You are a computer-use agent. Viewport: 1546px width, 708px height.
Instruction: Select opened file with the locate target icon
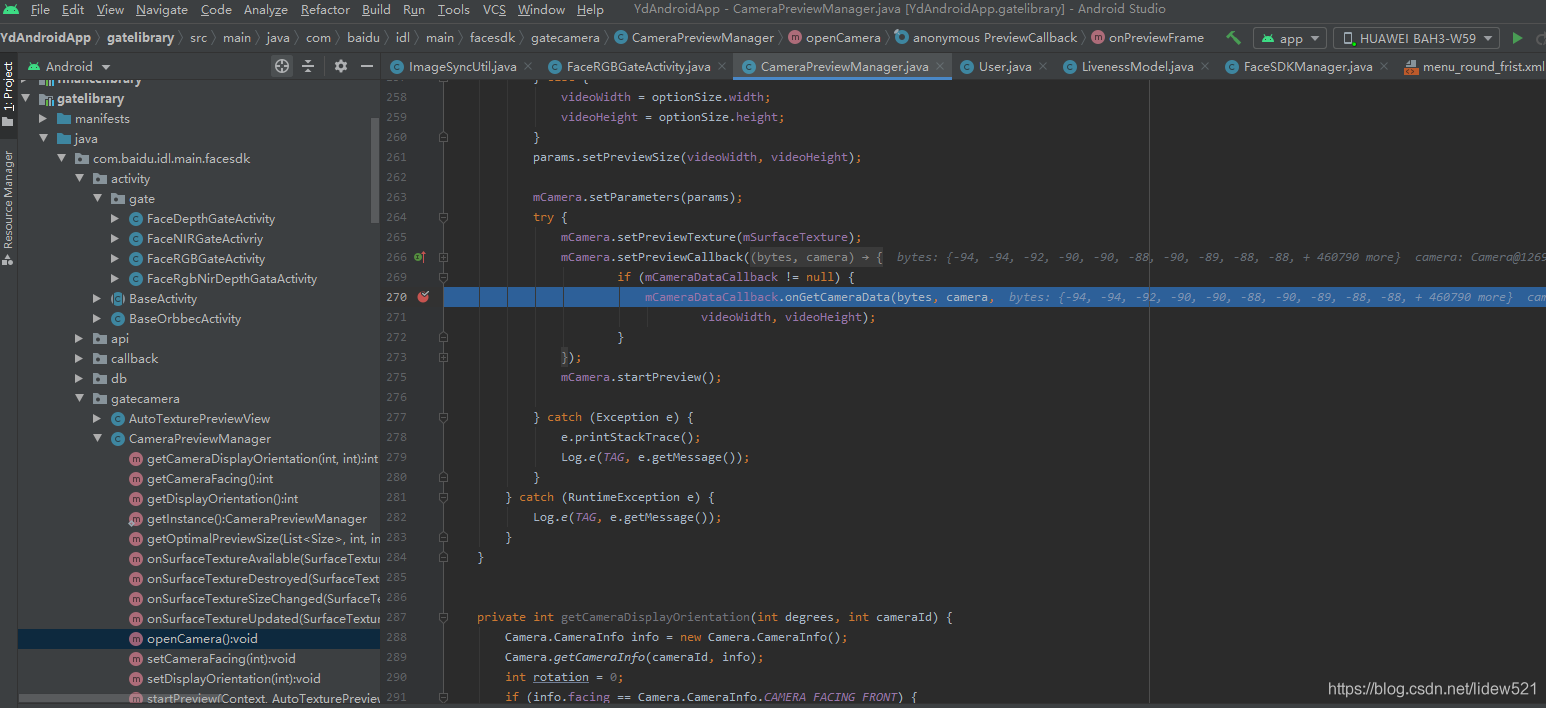coord(282,66)
